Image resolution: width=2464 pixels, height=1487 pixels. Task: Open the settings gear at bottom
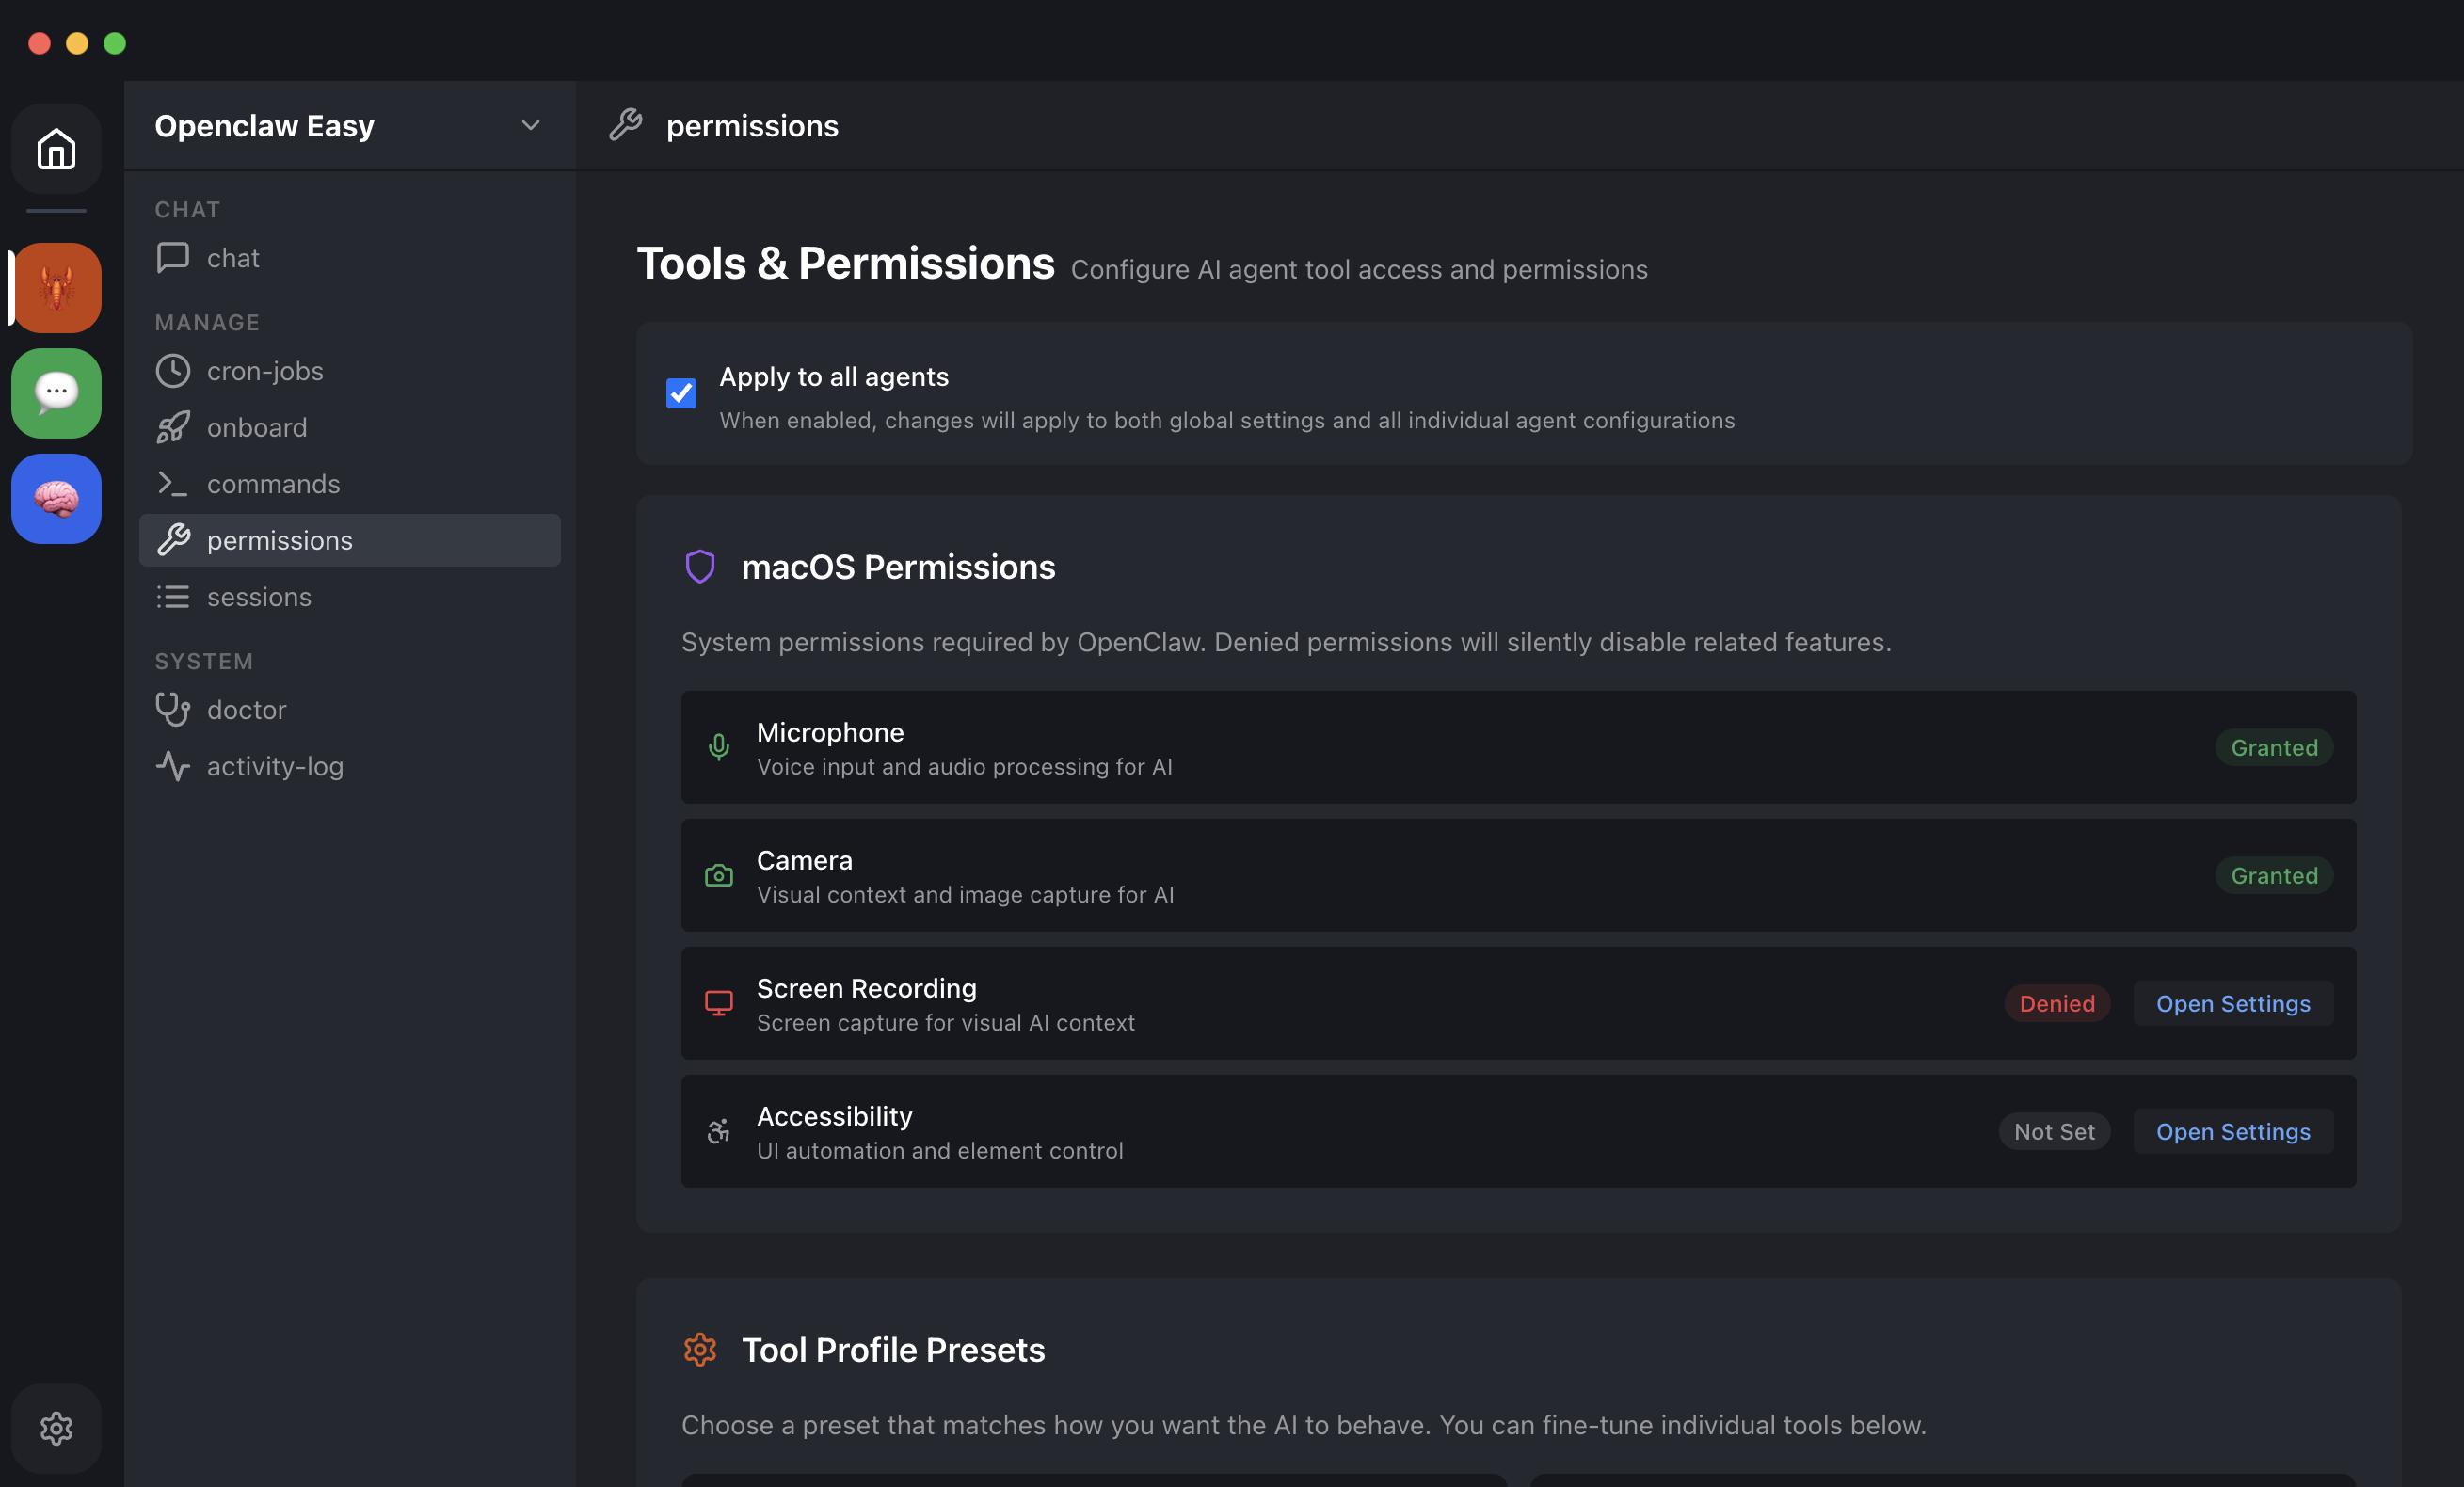click(x=55, y=1428)
